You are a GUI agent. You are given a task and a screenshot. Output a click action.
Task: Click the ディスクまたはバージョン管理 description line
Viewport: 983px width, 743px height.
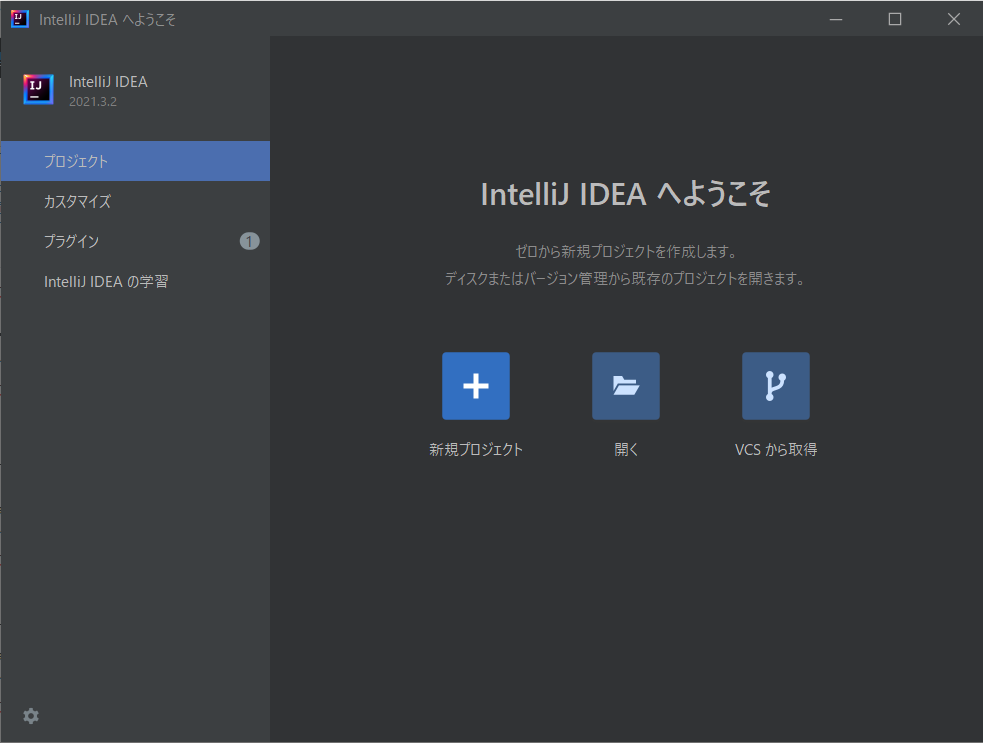tap(626, 278)
